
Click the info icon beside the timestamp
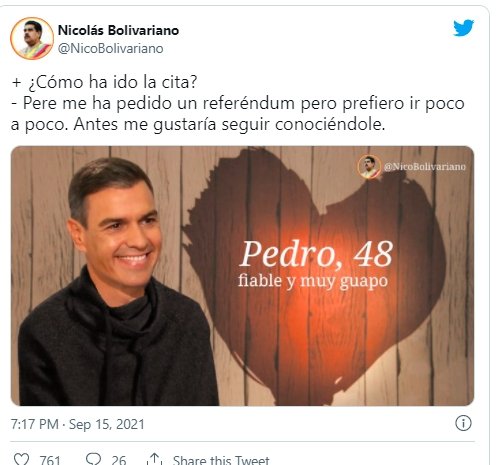463,423
